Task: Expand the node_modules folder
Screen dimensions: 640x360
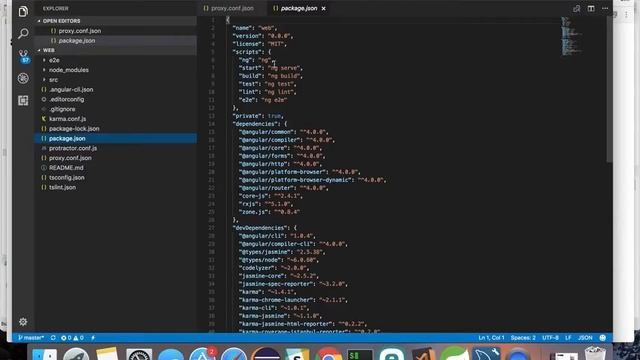Action: (x=116, y=70)
